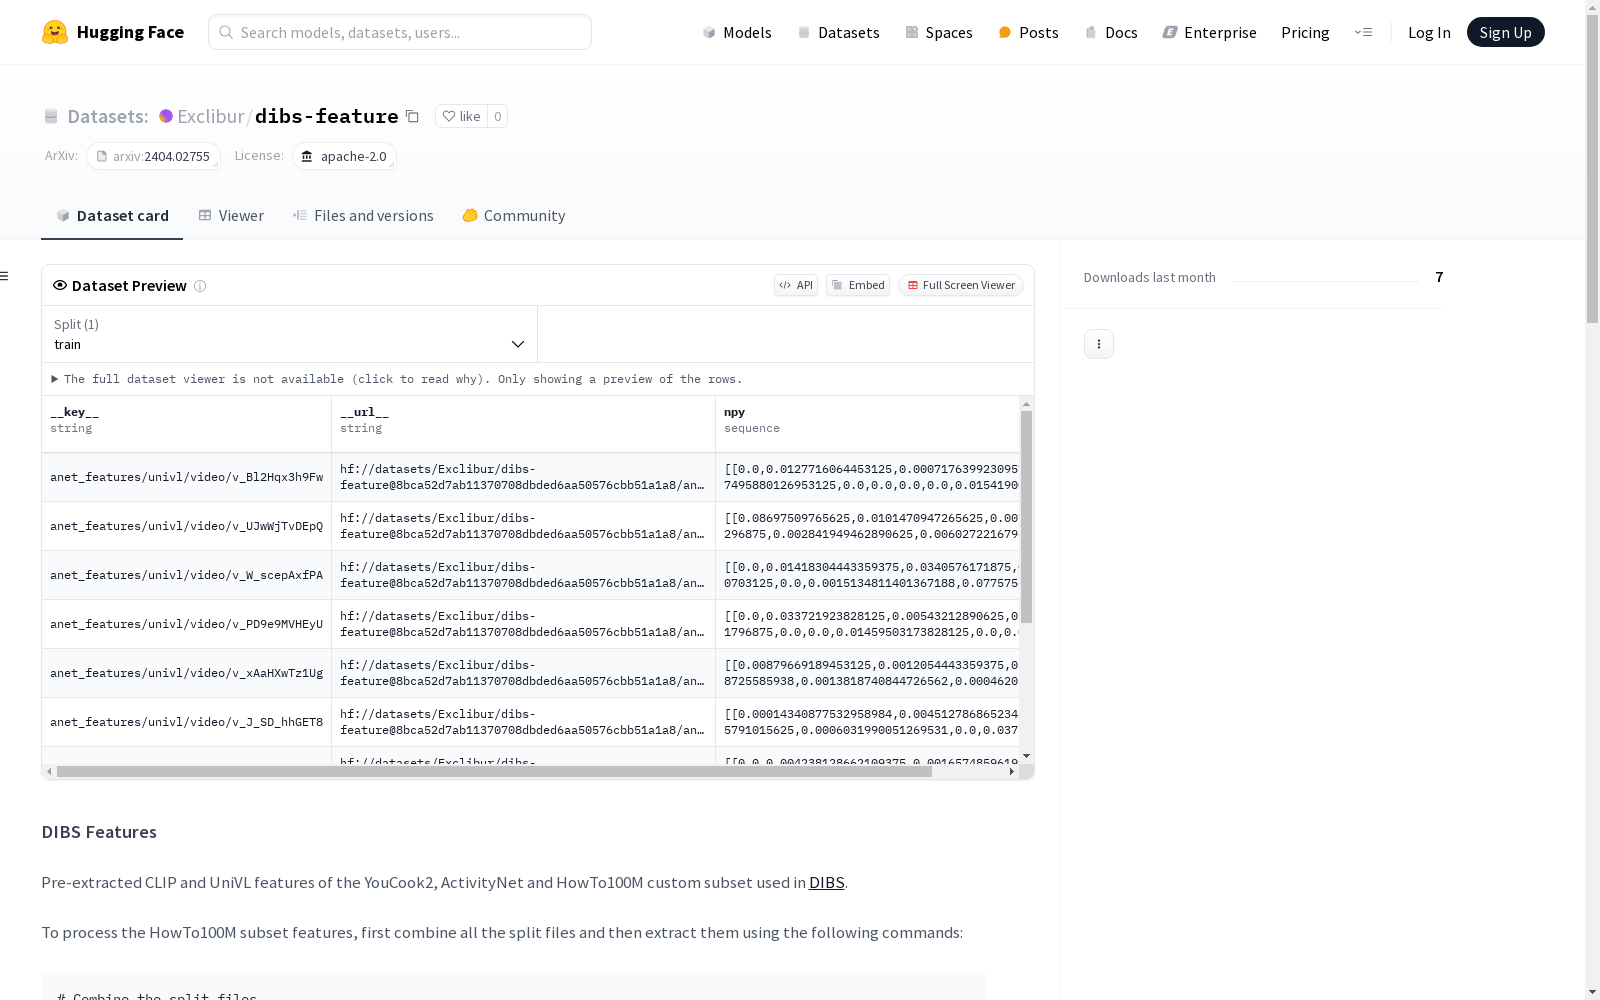Go to Models page
The height and width of the screenshot is (1000, 1600).
[x=737, y=32]
